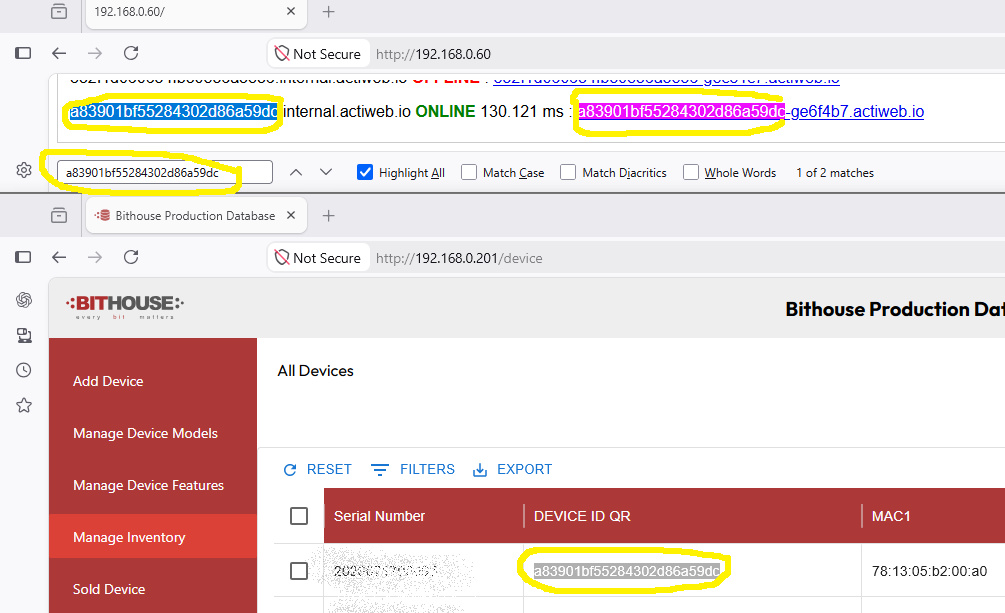1005x613 pixels.
Task: Select the Bithouse Production Database tab
Action: click(196, 215)
